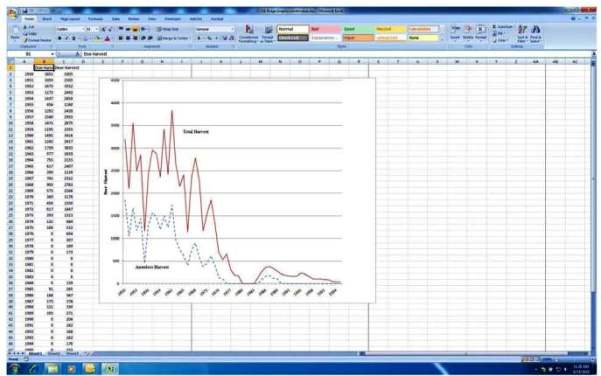The height and width of the screenshot is (376, 601).
Task: Click Format as Table icon
Action: tap(268, 33)
